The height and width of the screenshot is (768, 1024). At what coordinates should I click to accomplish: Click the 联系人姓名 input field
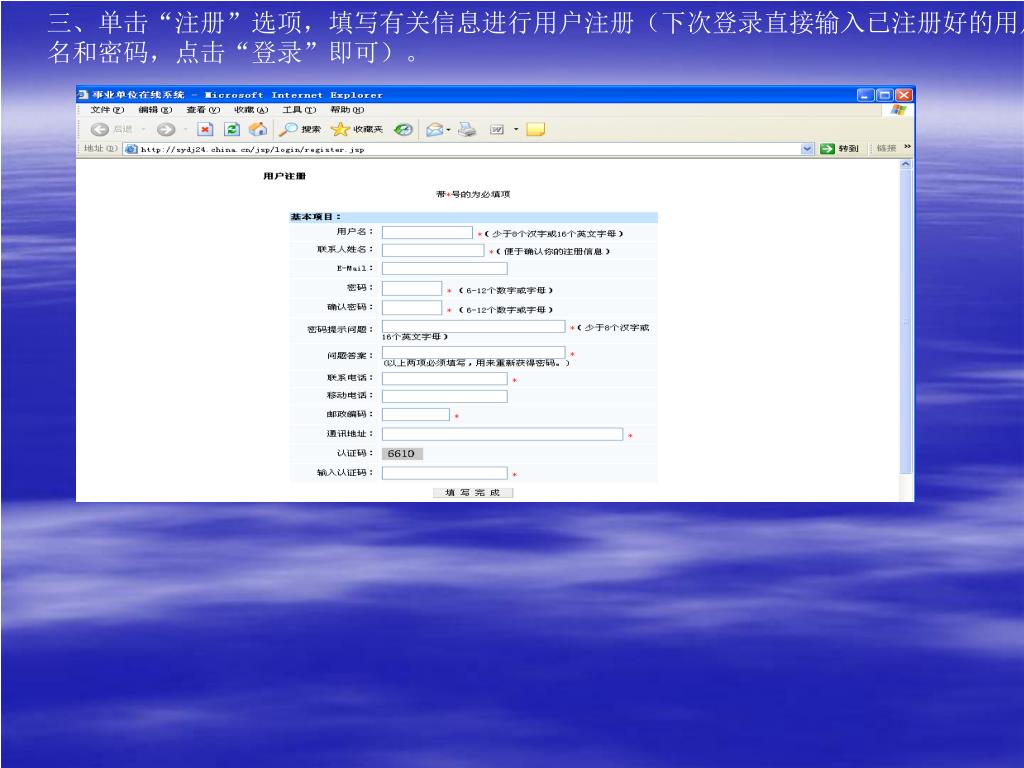click(433, 250)
